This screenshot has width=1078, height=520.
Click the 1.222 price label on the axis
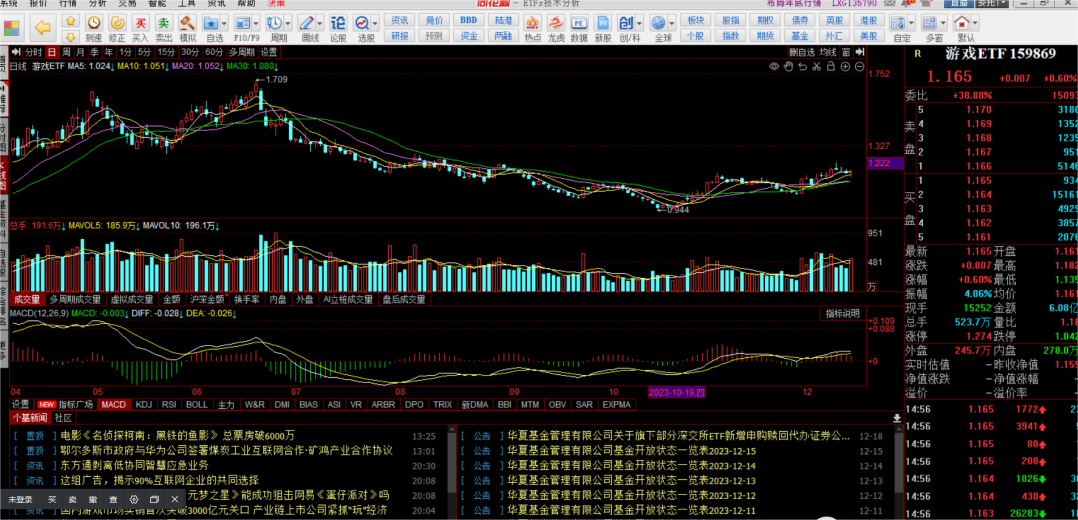click(x=885, y=163)
